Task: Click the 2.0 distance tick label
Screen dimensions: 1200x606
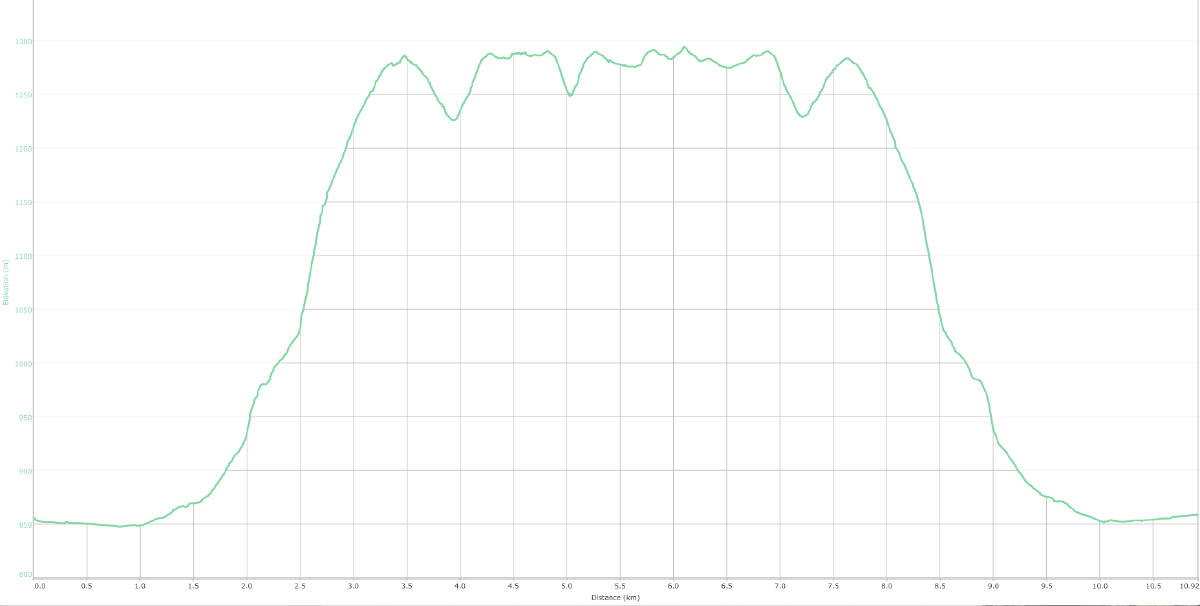Action: click(246, 587)
